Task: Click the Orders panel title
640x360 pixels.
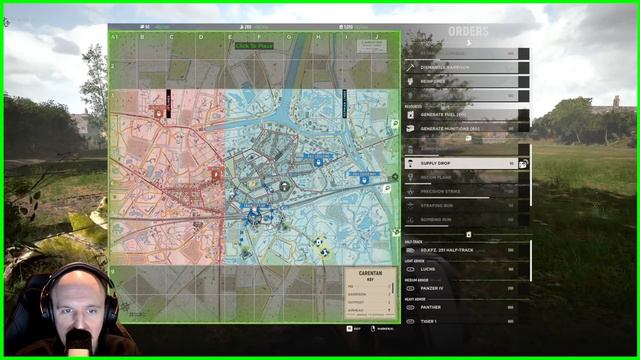Action: point(468,31)
